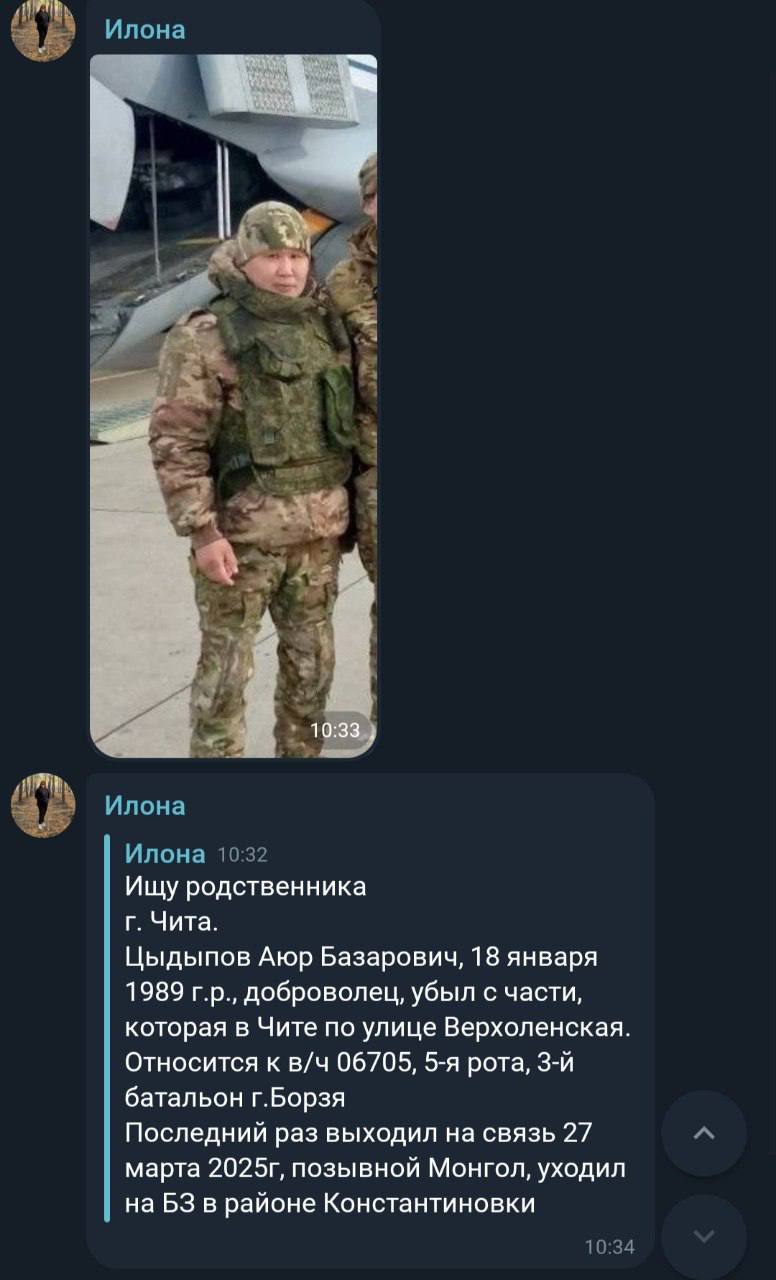This screenshot has width=776, height=1280.
Task: Select the line 'Ищу родственника'
Action: [246, 887]
